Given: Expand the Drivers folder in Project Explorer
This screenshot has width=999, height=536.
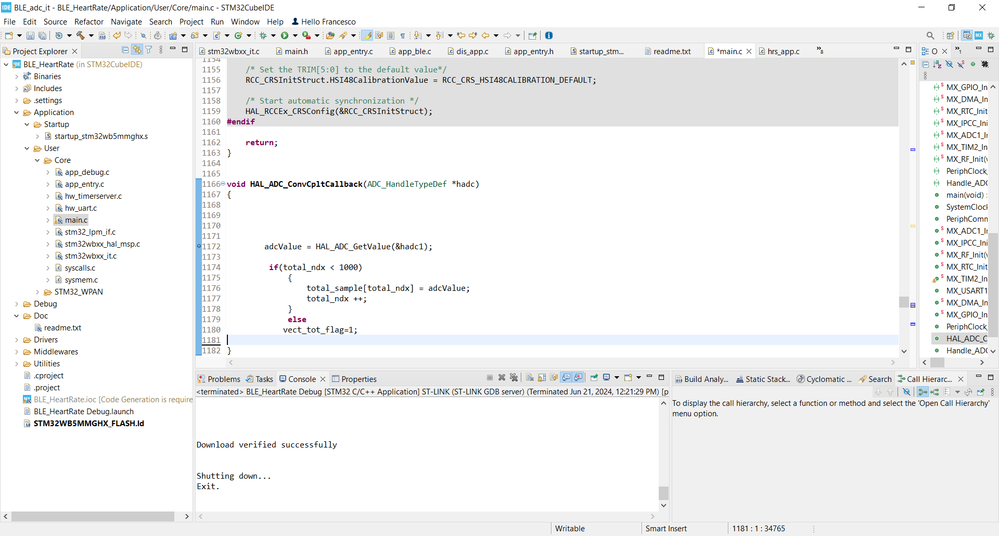Looking at the screenshot, I should [x=17, y=340].
